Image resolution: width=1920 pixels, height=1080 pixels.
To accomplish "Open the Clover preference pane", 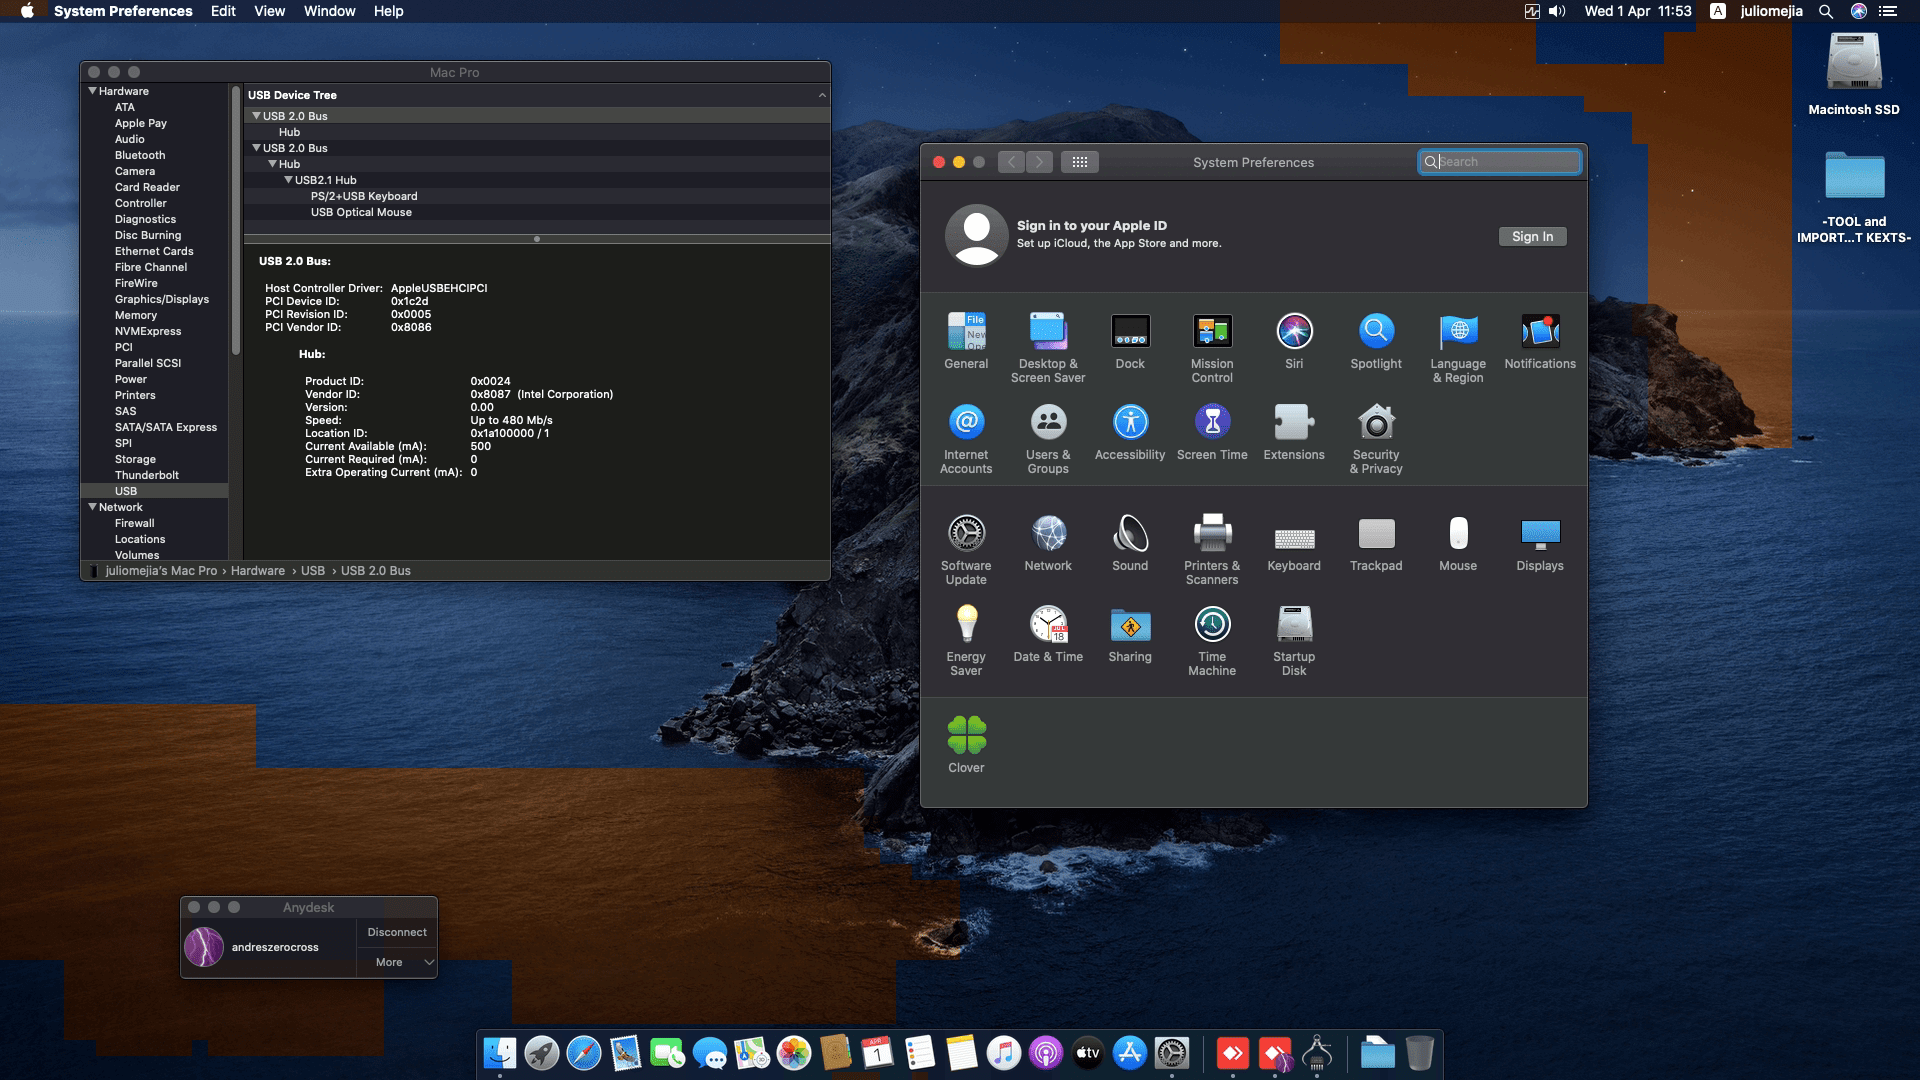I will coord(965,733).
